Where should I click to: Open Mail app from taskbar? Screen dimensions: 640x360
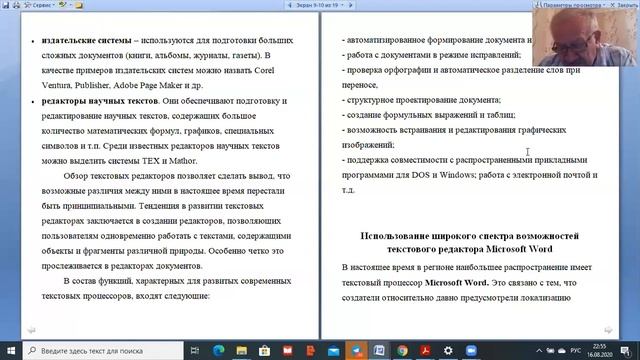(333, 351)
